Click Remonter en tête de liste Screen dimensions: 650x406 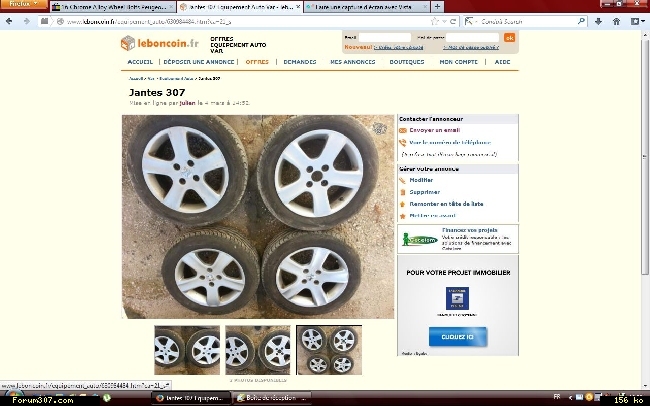(x=446, y=204)
